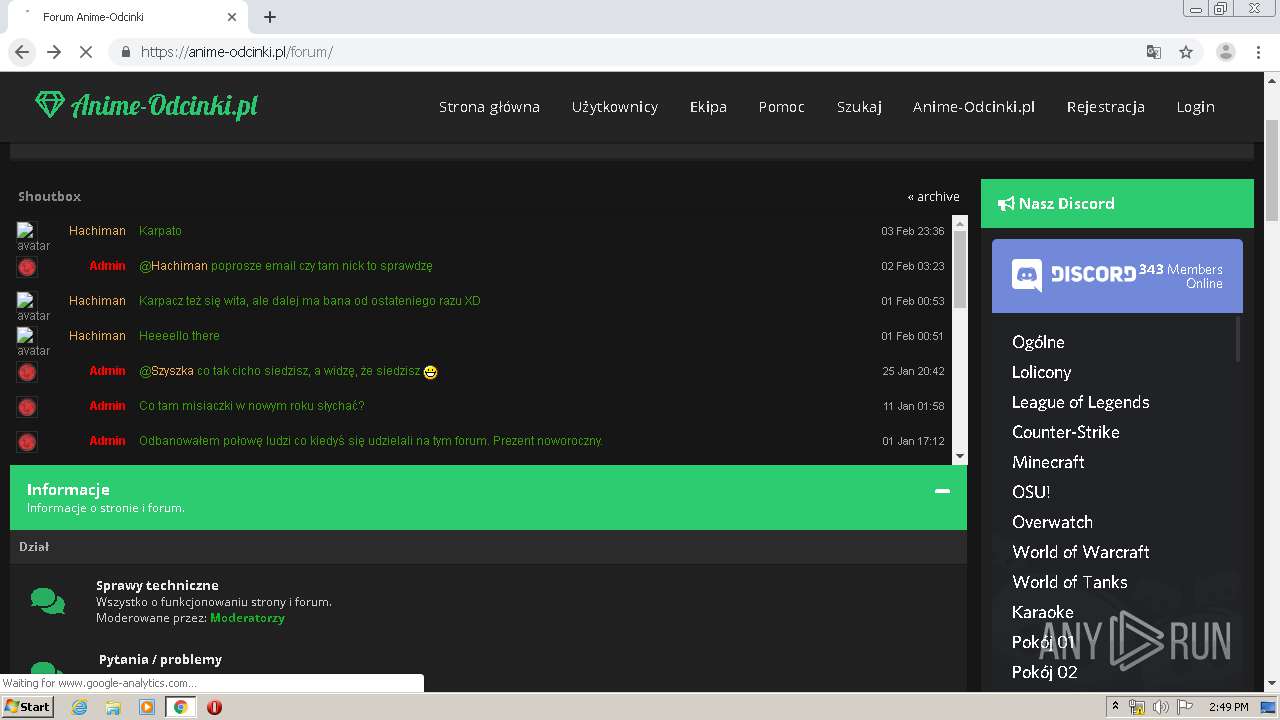1280x720 pixels.
Task: Click the Discord logo in the widget
Action: pos(1074,275)
